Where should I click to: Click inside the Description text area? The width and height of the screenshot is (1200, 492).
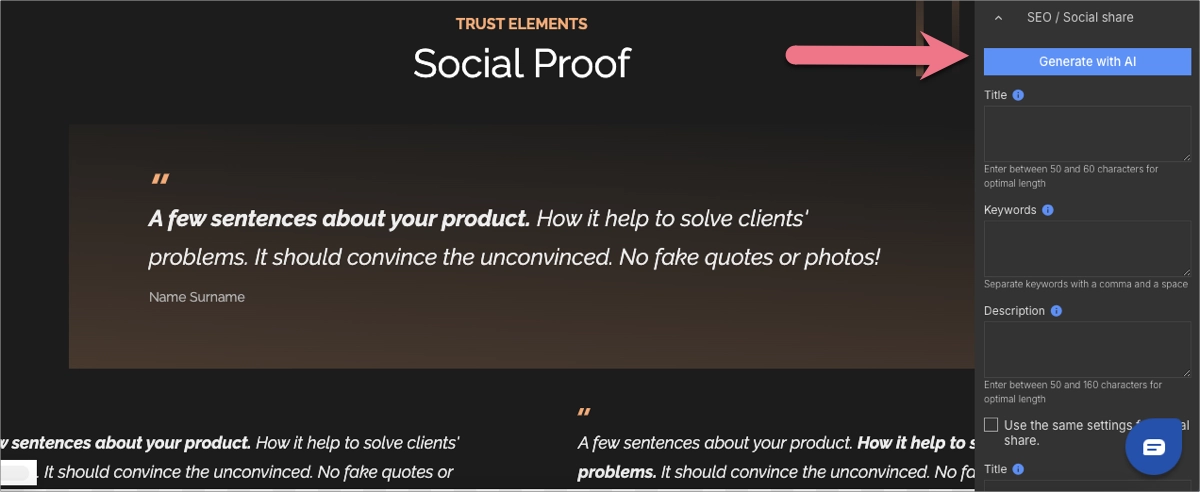1087,349
